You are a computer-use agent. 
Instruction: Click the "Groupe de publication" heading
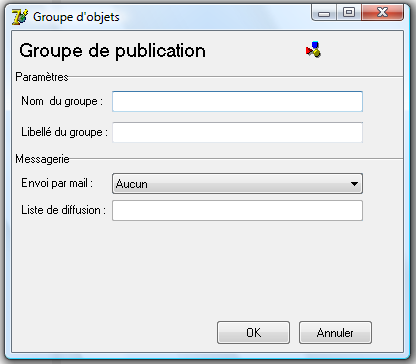click(x=112, y=51)
